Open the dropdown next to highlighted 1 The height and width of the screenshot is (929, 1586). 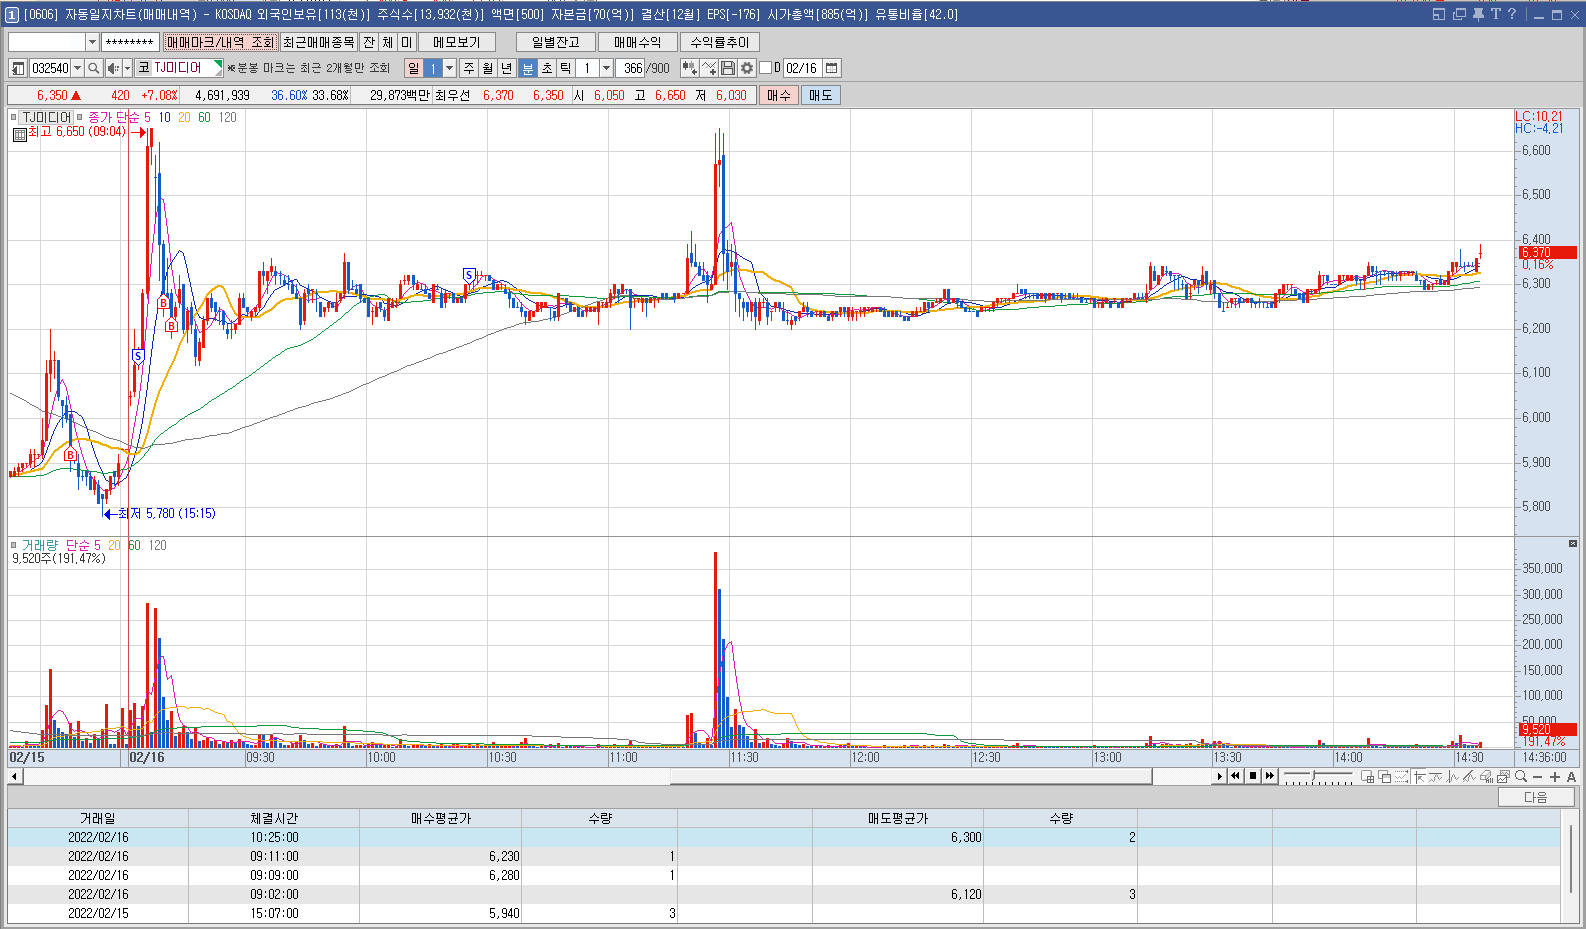450,68
